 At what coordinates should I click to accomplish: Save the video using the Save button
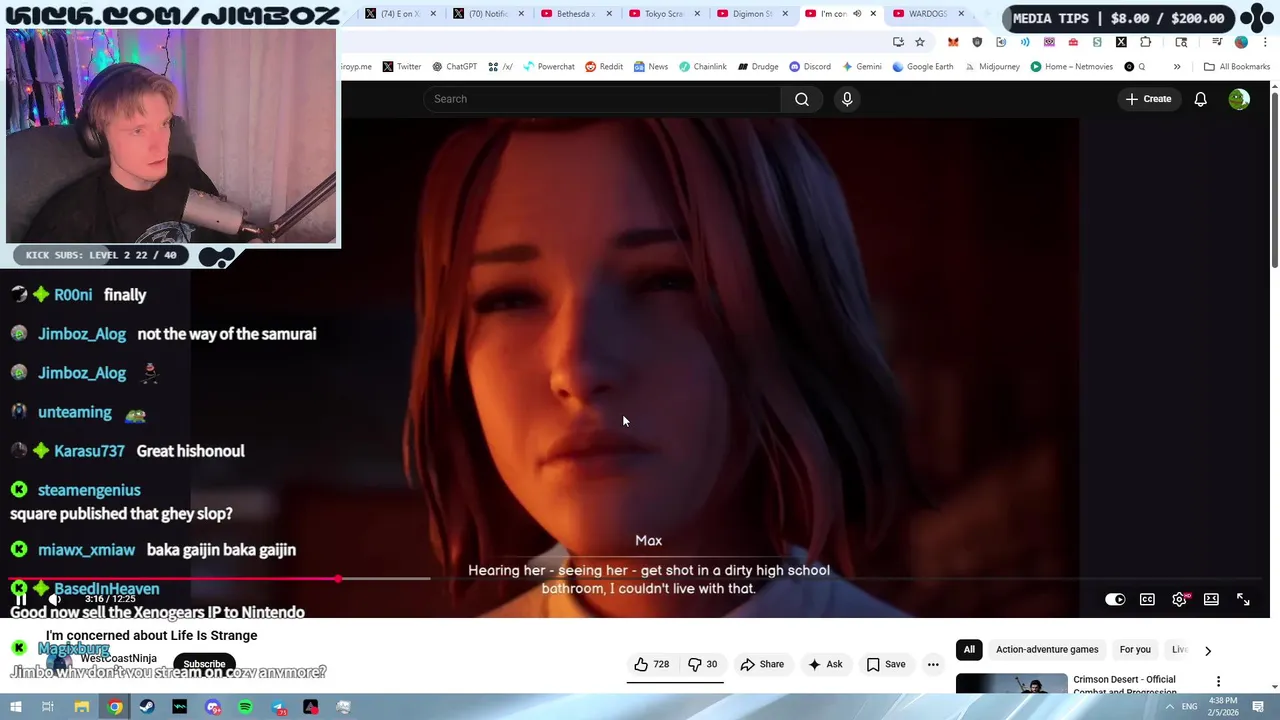click(886, 664)
